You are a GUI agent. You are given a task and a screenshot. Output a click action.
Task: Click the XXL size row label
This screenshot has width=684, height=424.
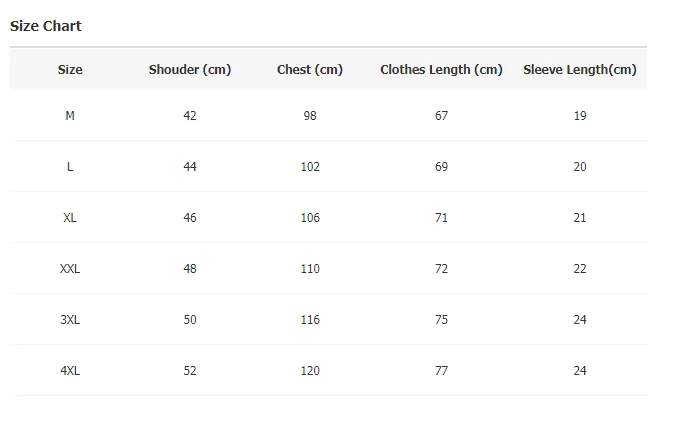(70, 269)
